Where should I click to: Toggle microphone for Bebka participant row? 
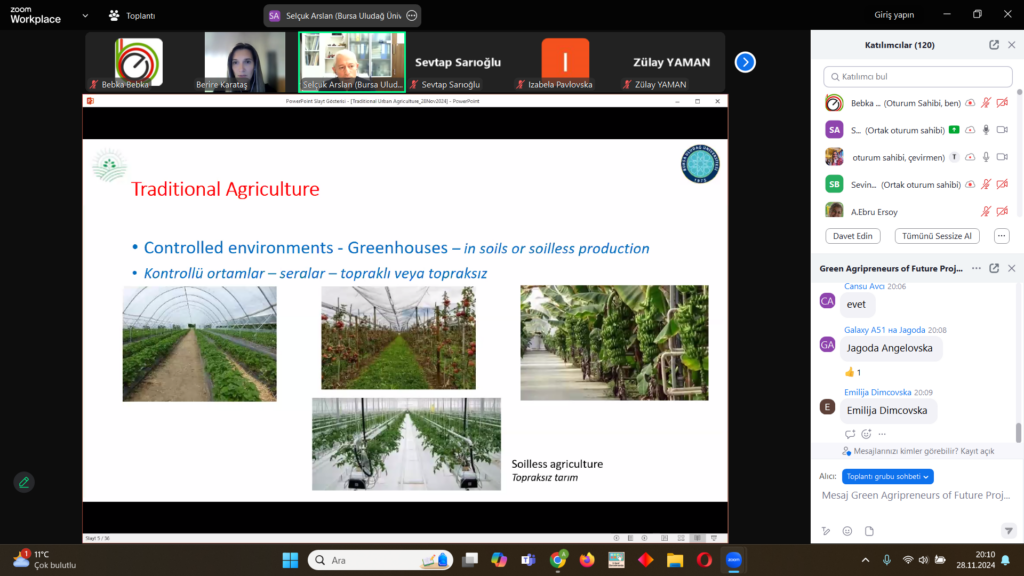(x=985, y=103)
